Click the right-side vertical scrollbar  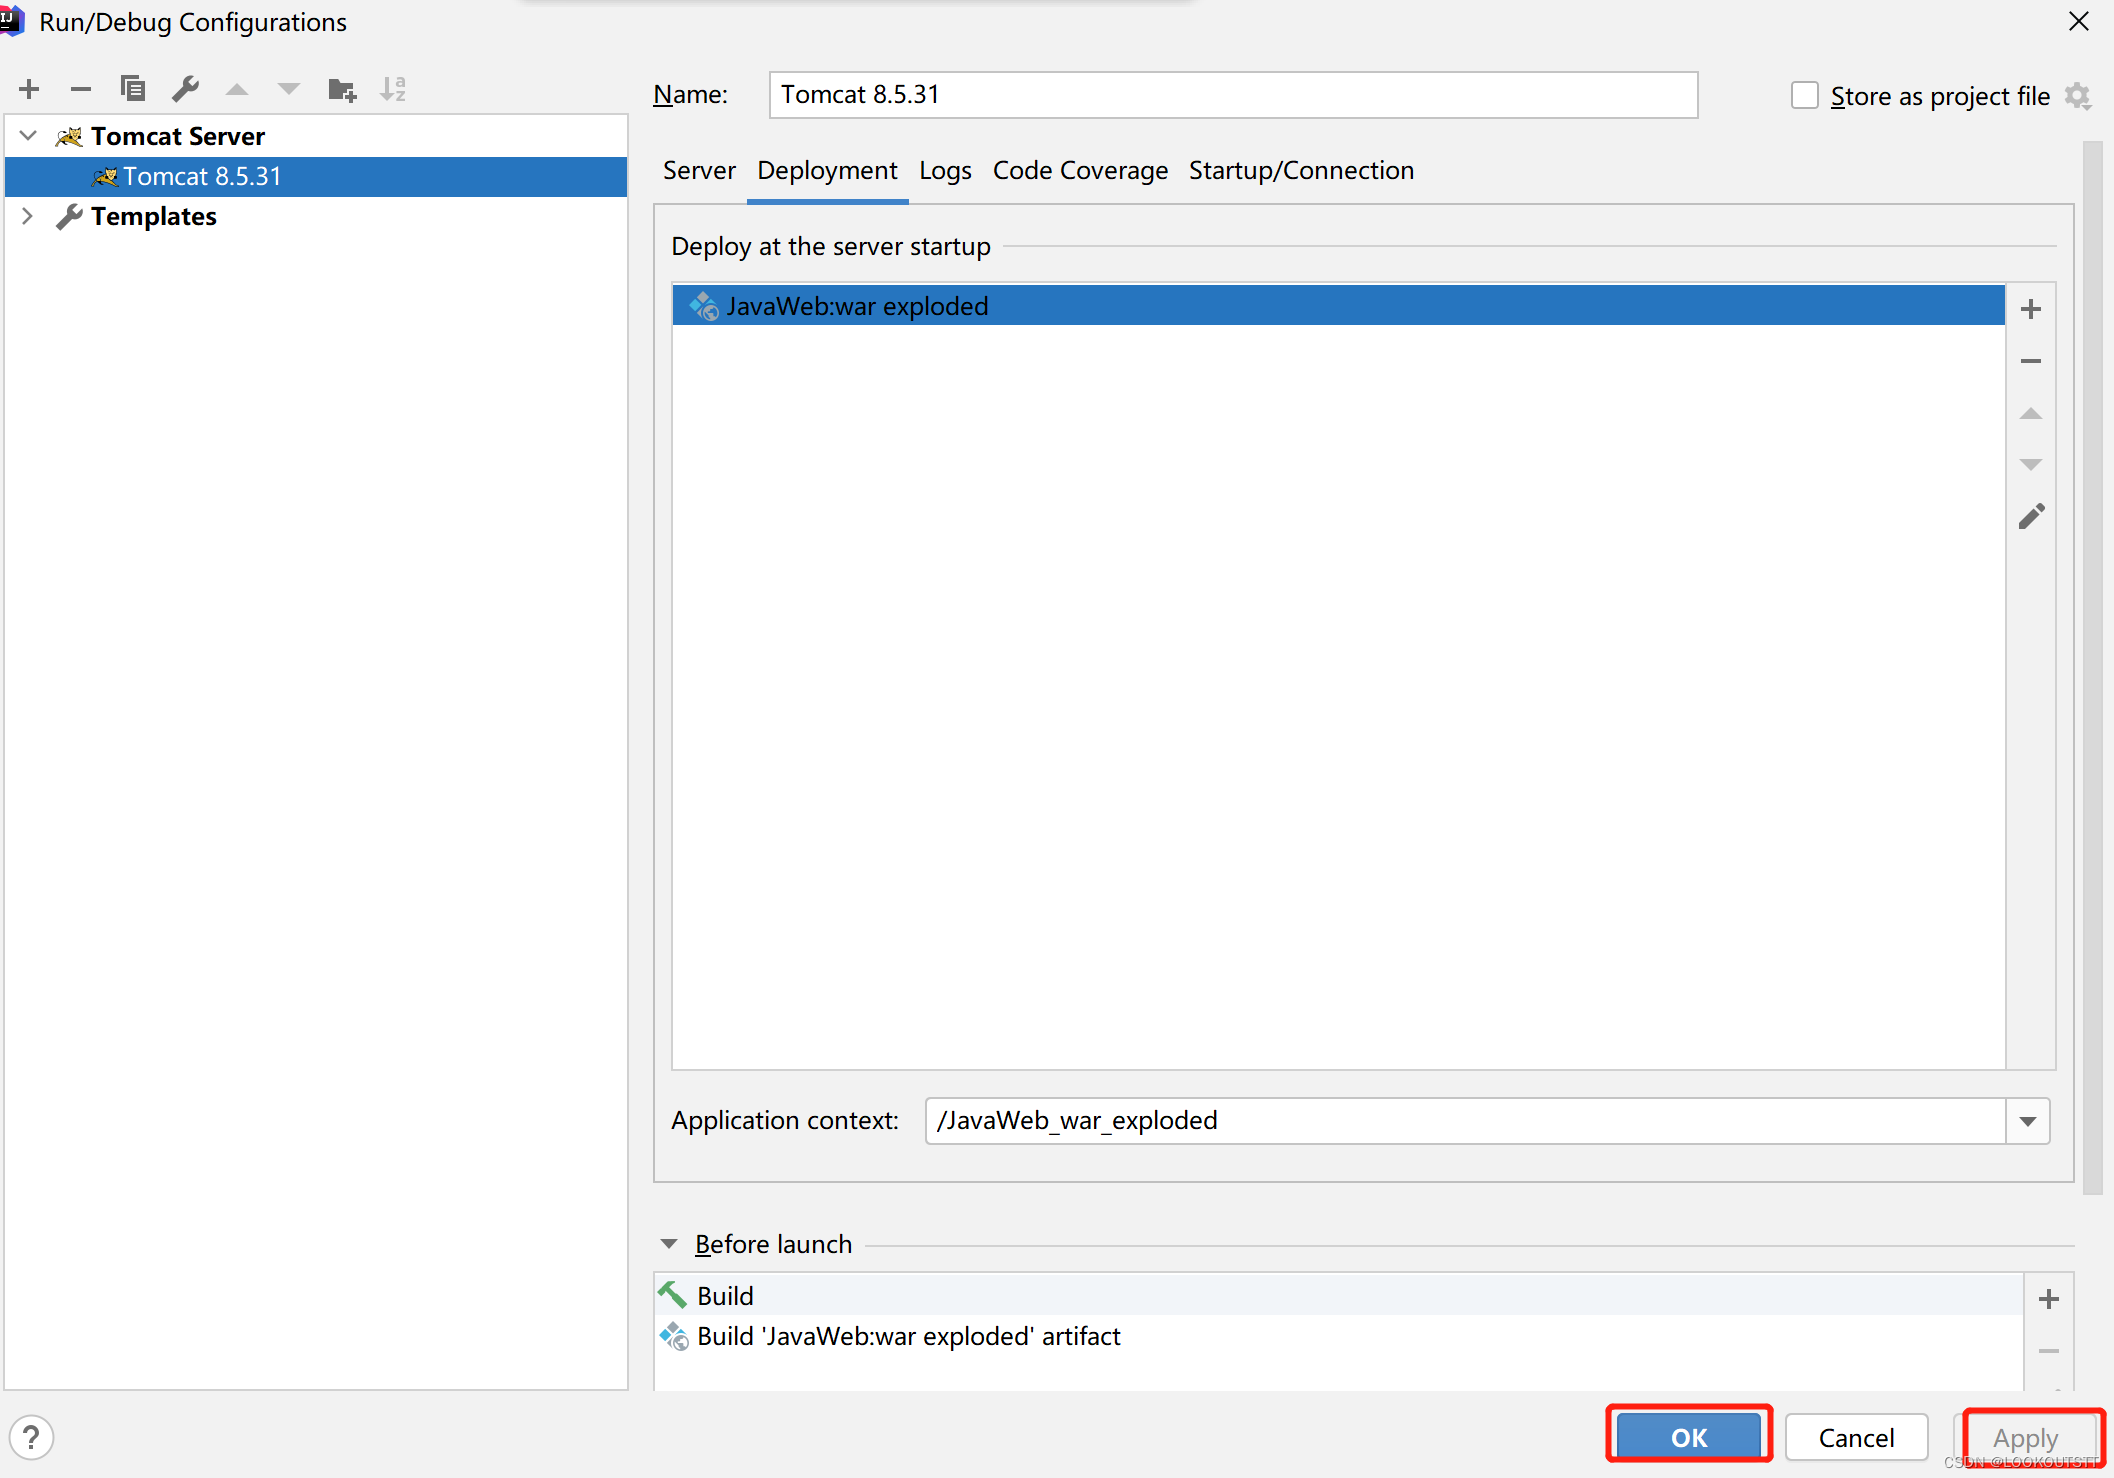[x=2093, y=668]
